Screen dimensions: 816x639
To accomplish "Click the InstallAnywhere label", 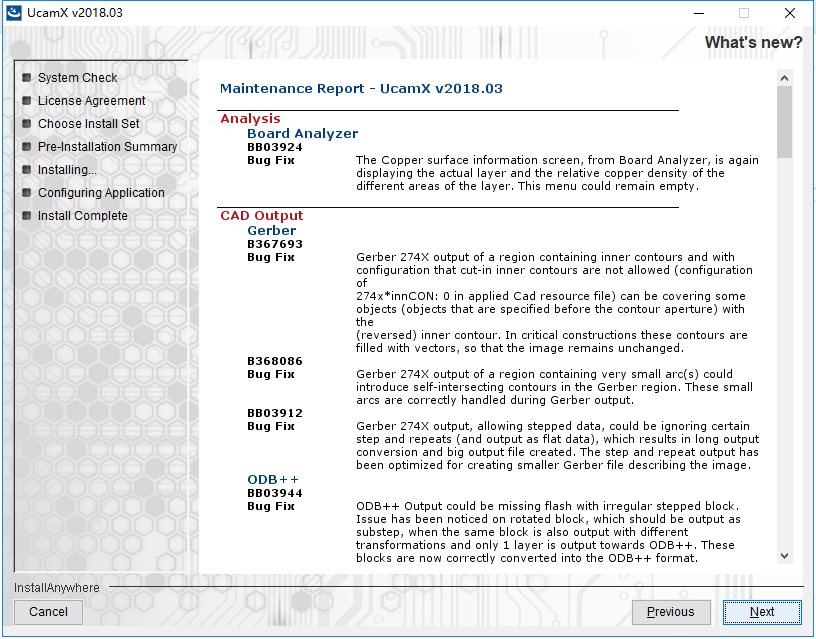I will point(57,588).
